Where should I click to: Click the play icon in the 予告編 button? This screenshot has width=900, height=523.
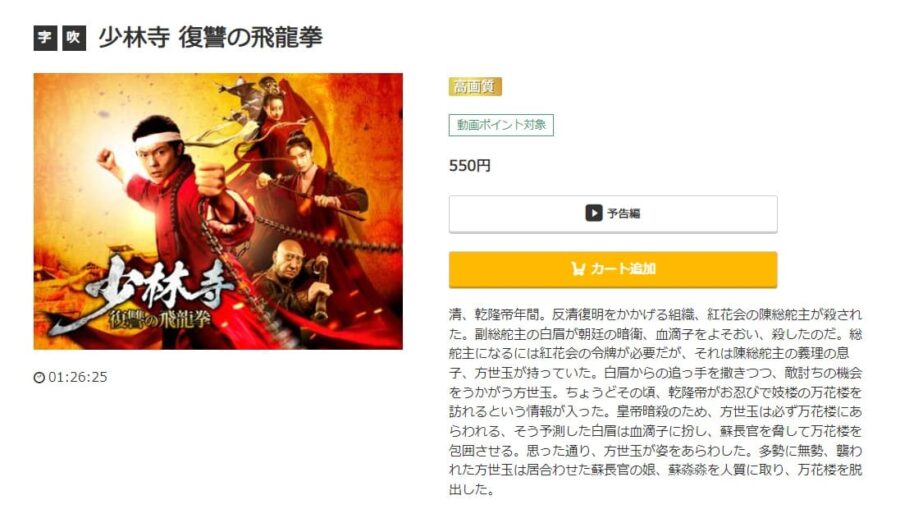coord(593,213)
